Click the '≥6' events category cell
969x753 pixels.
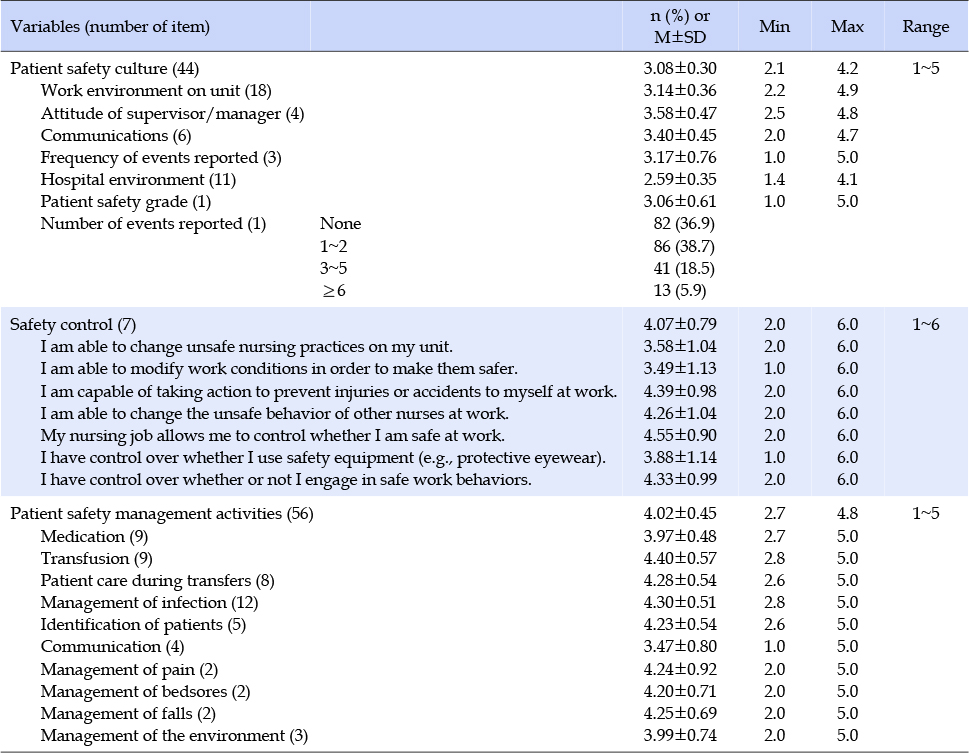(334, 291)
